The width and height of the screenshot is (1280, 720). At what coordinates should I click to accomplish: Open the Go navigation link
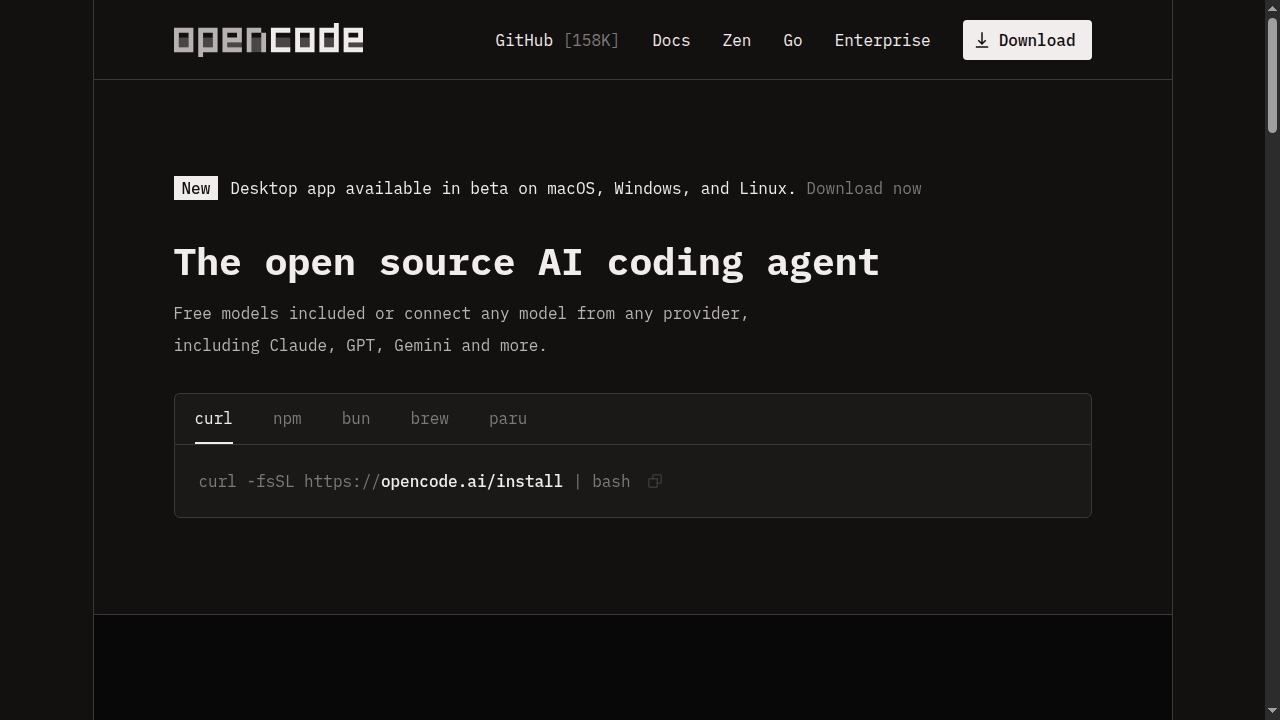pos(793,40)
